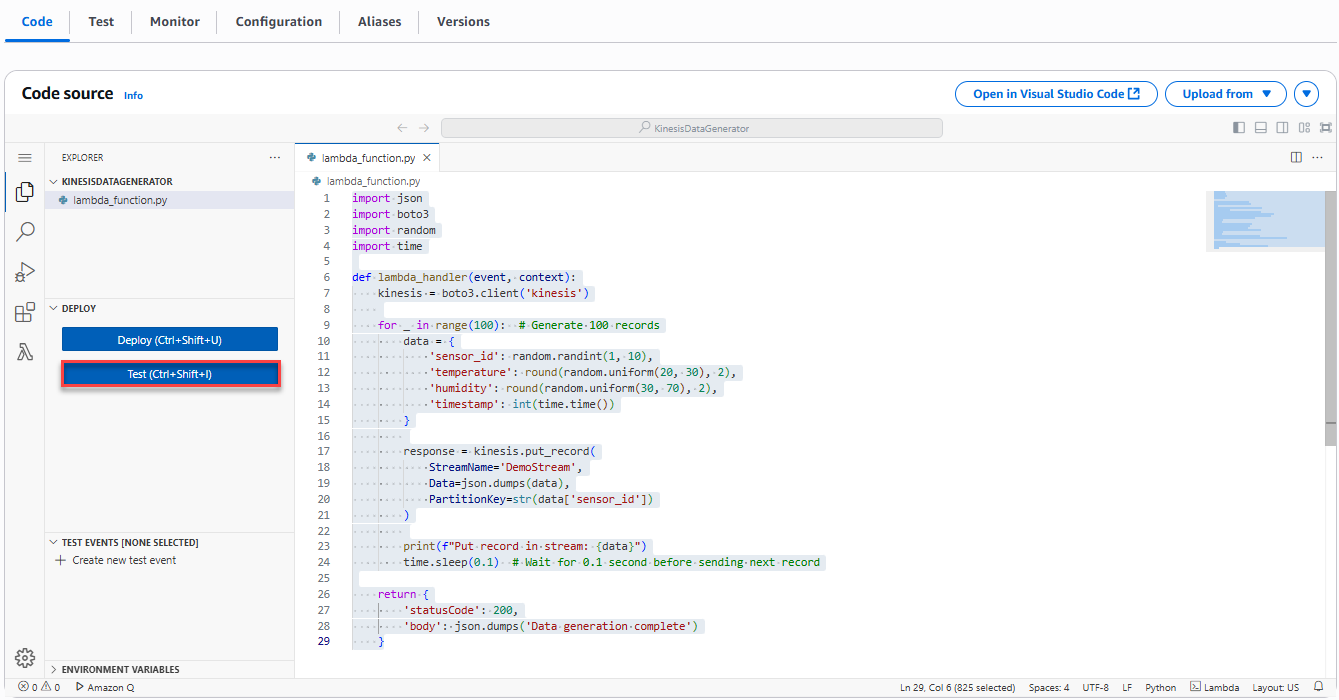The width and height of the screenshot is (1339, 700).
Task: Toggle the secondary sidebar layout icon
Action: [1282, 128]
